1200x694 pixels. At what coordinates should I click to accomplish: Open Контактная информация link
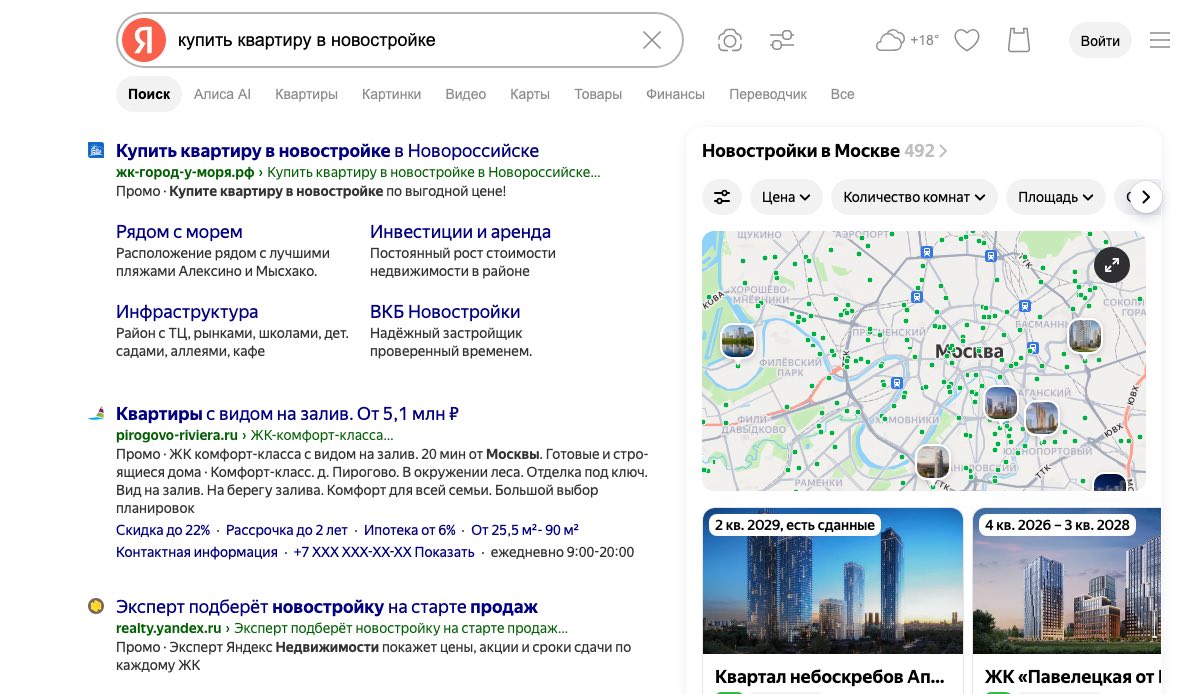197,552
